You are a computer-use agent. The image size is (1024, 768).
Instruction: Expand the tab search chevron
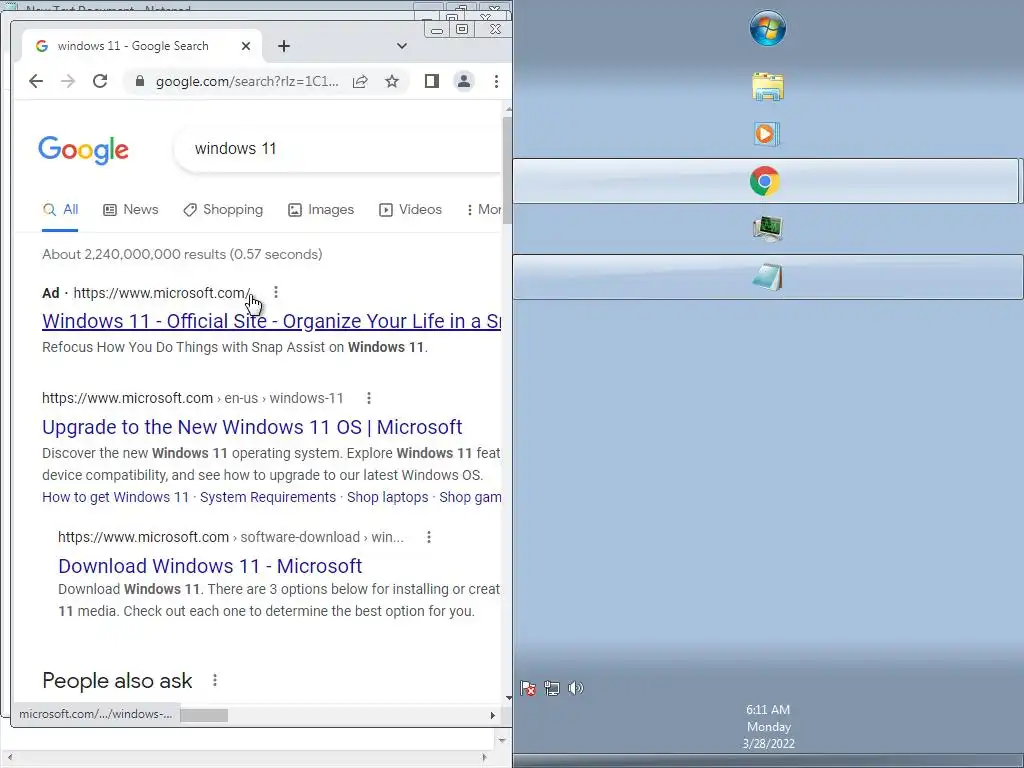402,46
